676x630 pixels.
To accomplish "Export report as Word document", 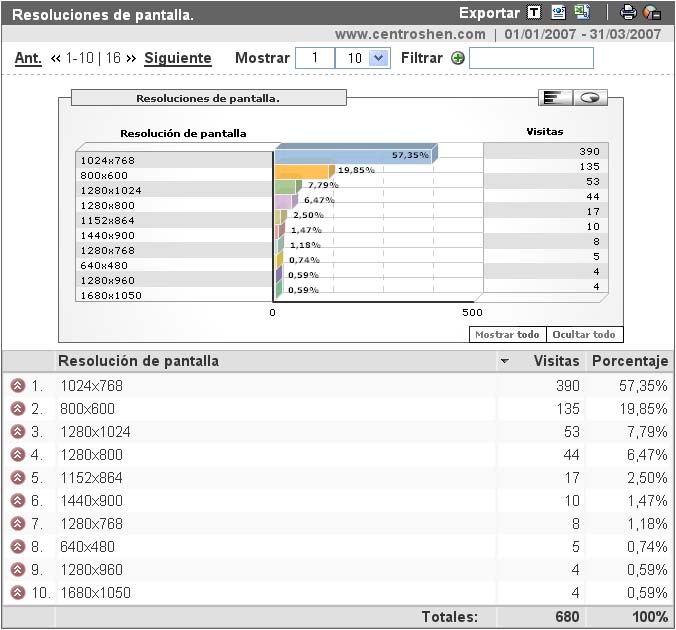I will tap(558, 13).
